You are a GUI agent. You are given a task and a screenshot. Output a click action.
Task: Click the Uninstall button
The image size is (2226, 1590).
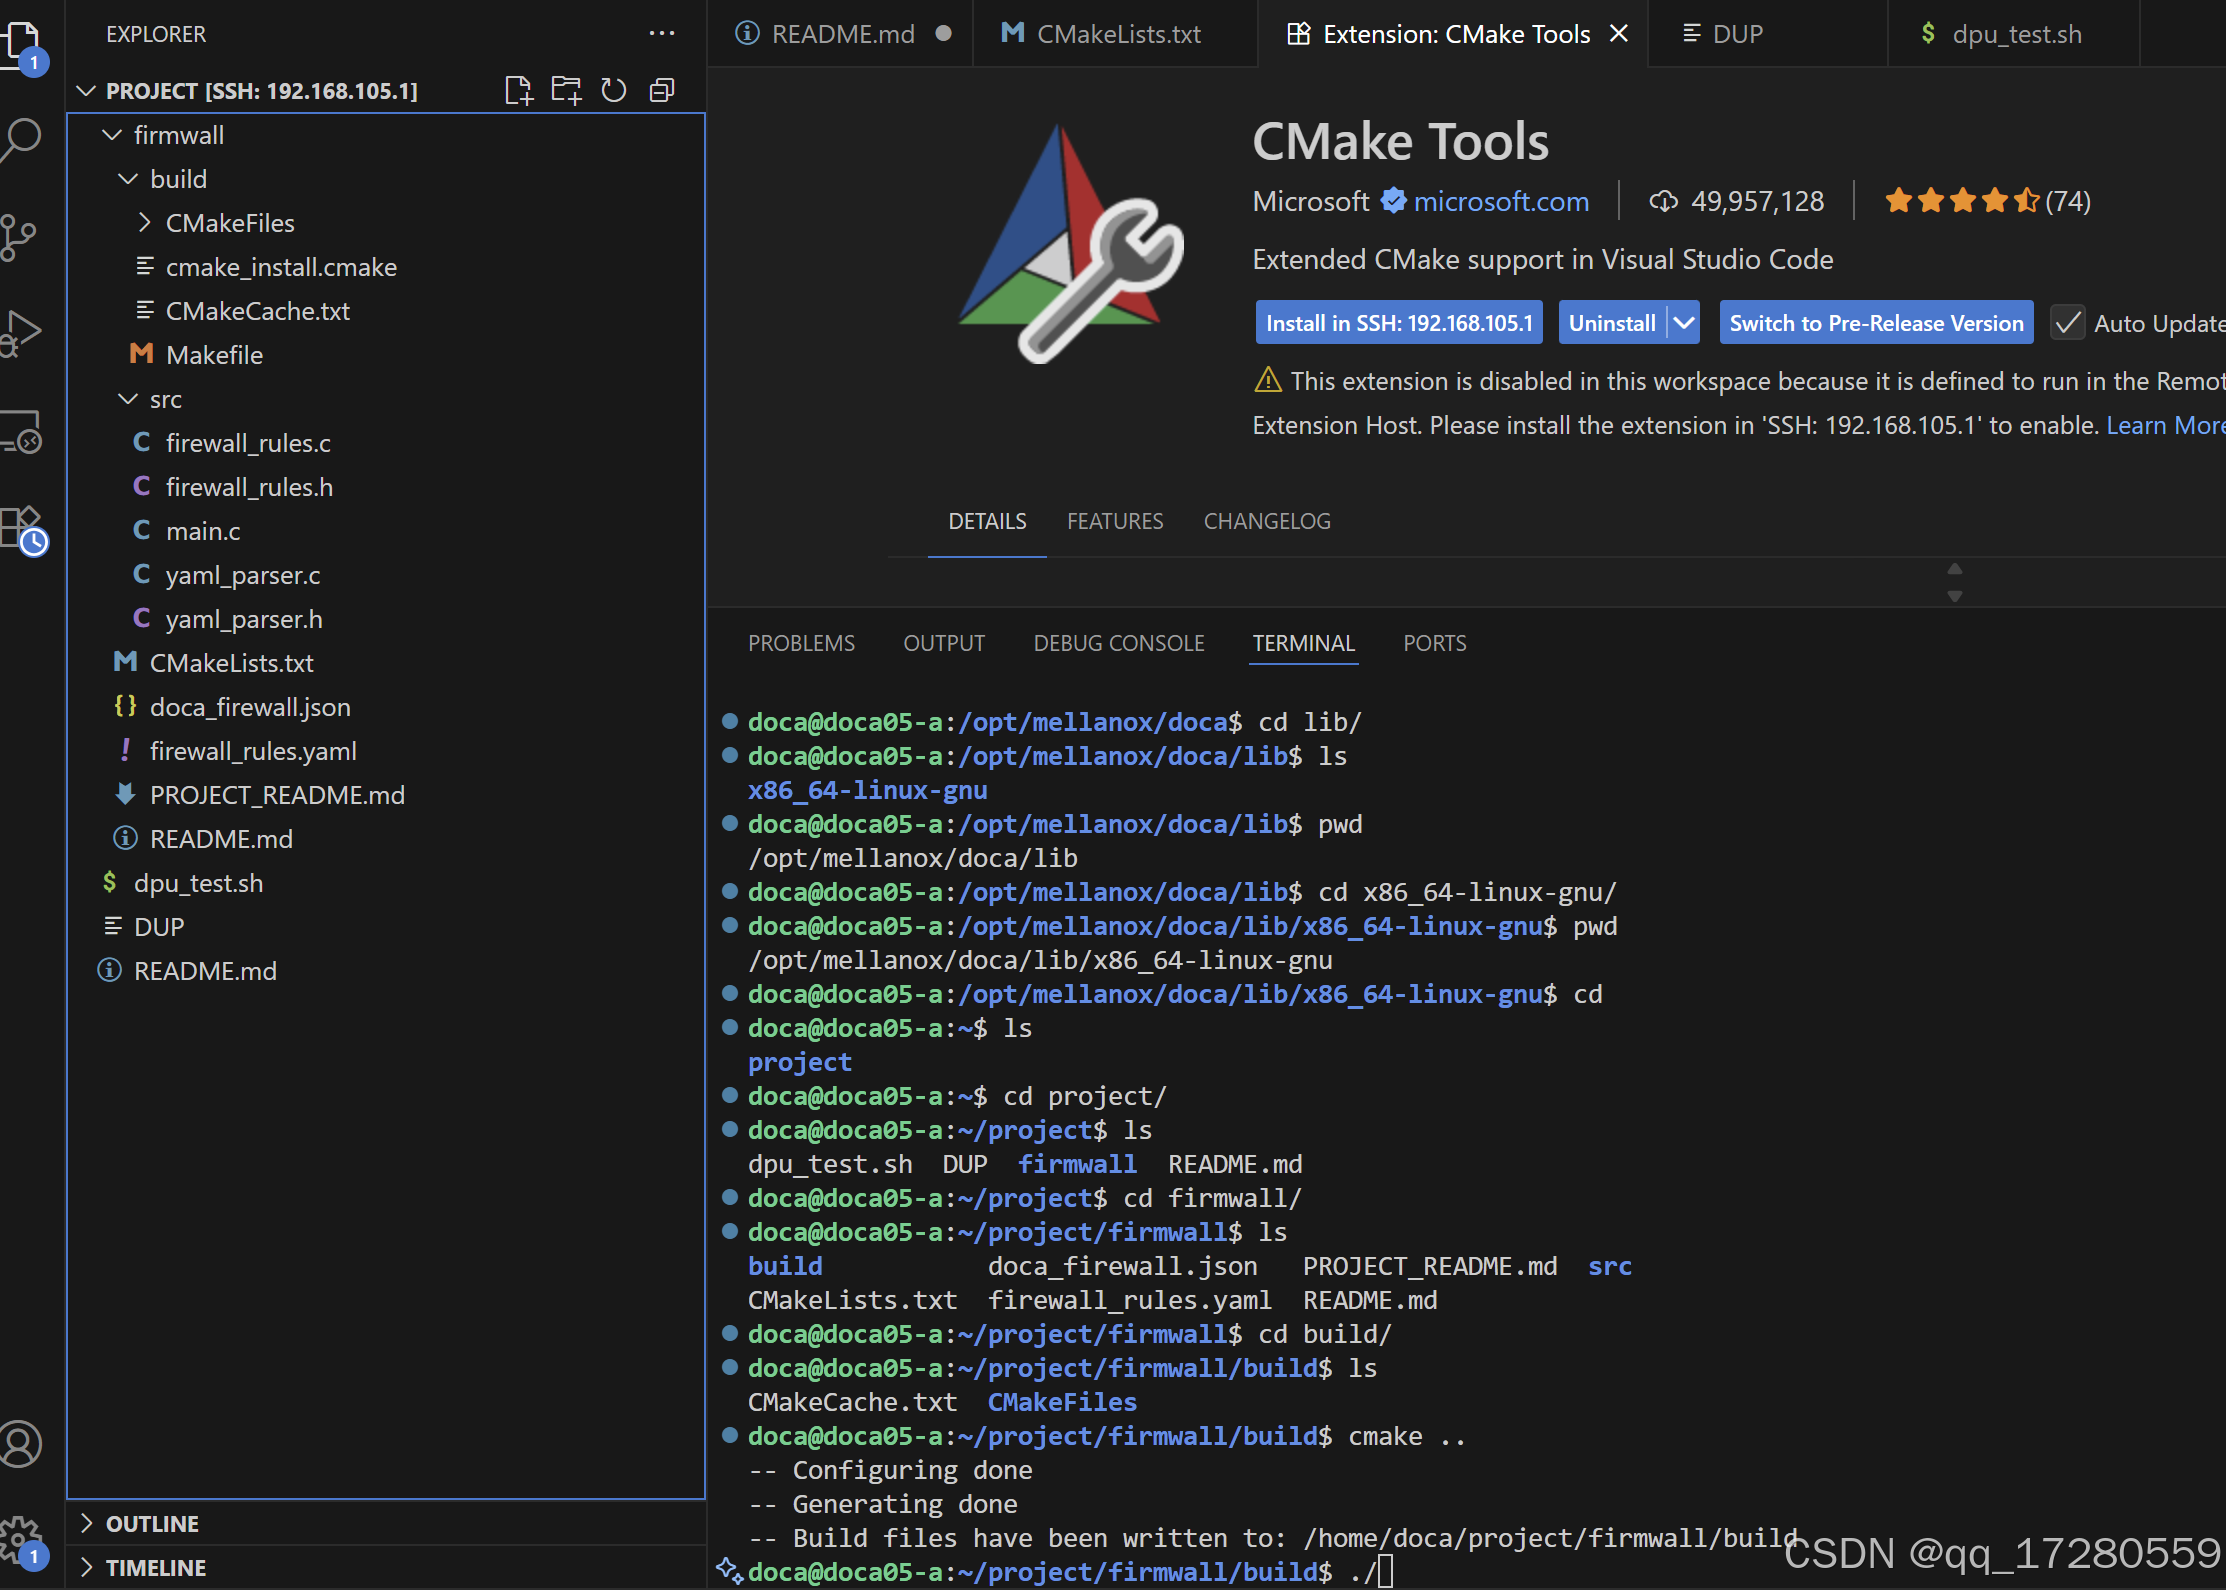(1612, 323)
